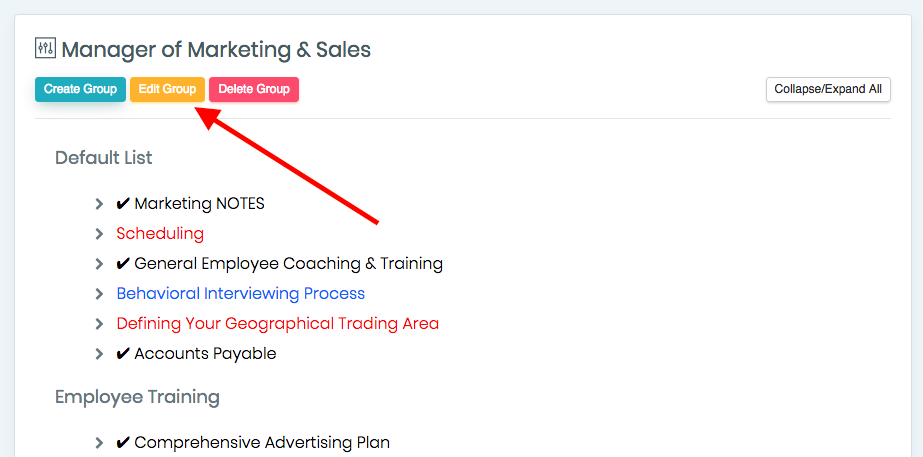This screenshot has width=923, height=457.
Task: Click the Default List heading
Action: click(104, 158)
